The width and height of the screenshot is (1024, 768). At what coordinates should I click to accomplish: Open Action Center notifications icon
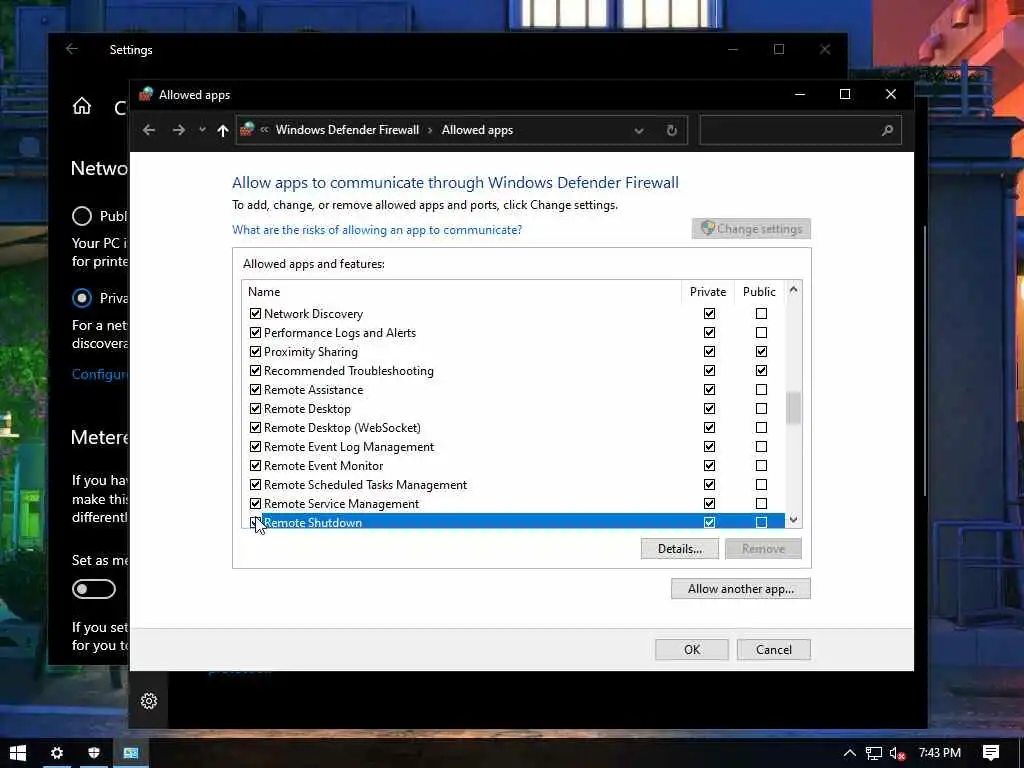[x=991, y=753]
